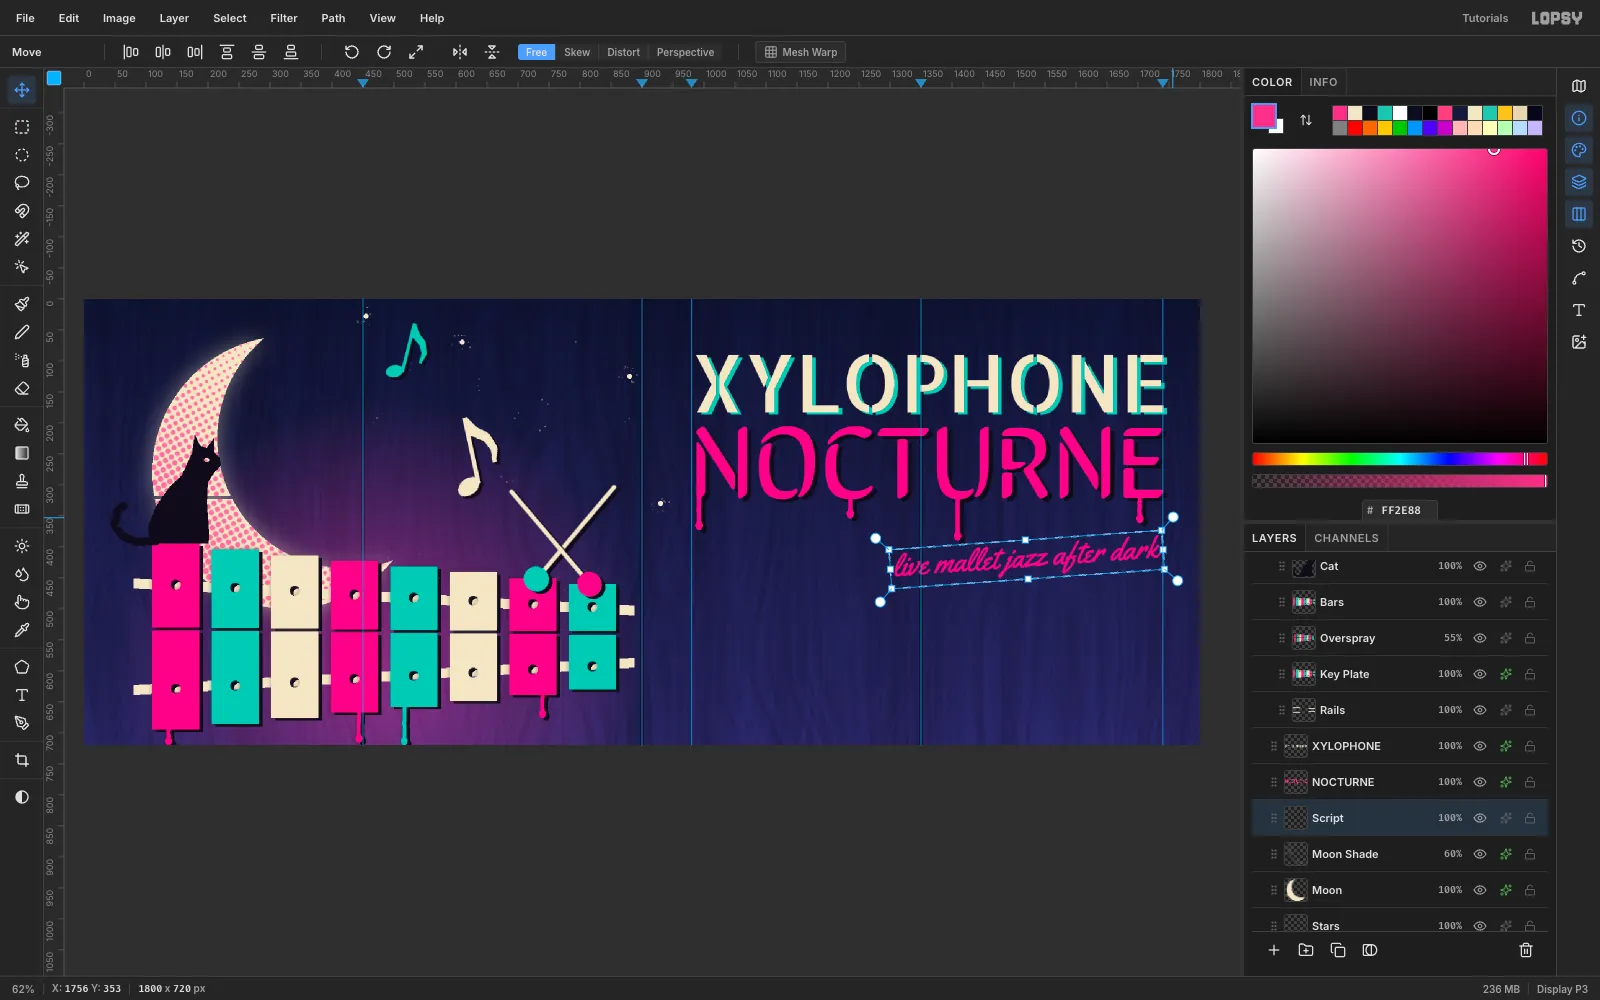1600x1000 pixels.
Task: Open the Layer menu
Action: [x=174, y=18]
